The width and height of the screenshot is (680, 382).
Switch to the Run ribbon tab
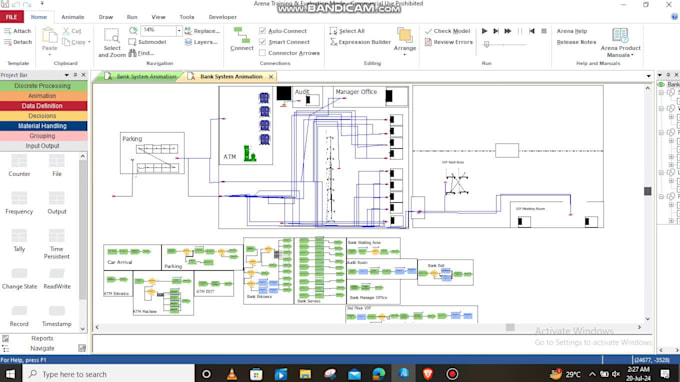[x=132, y=17]
